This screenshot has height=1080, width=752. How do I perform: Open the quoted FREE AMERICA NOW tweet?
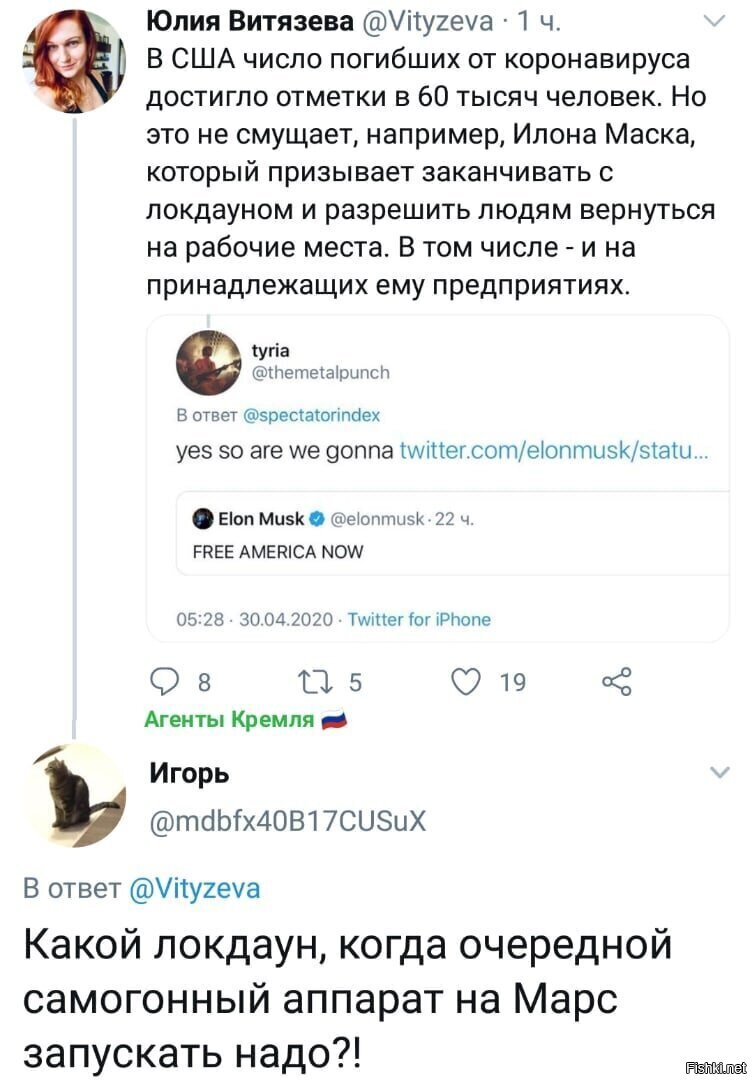click(x=452, y=533)
